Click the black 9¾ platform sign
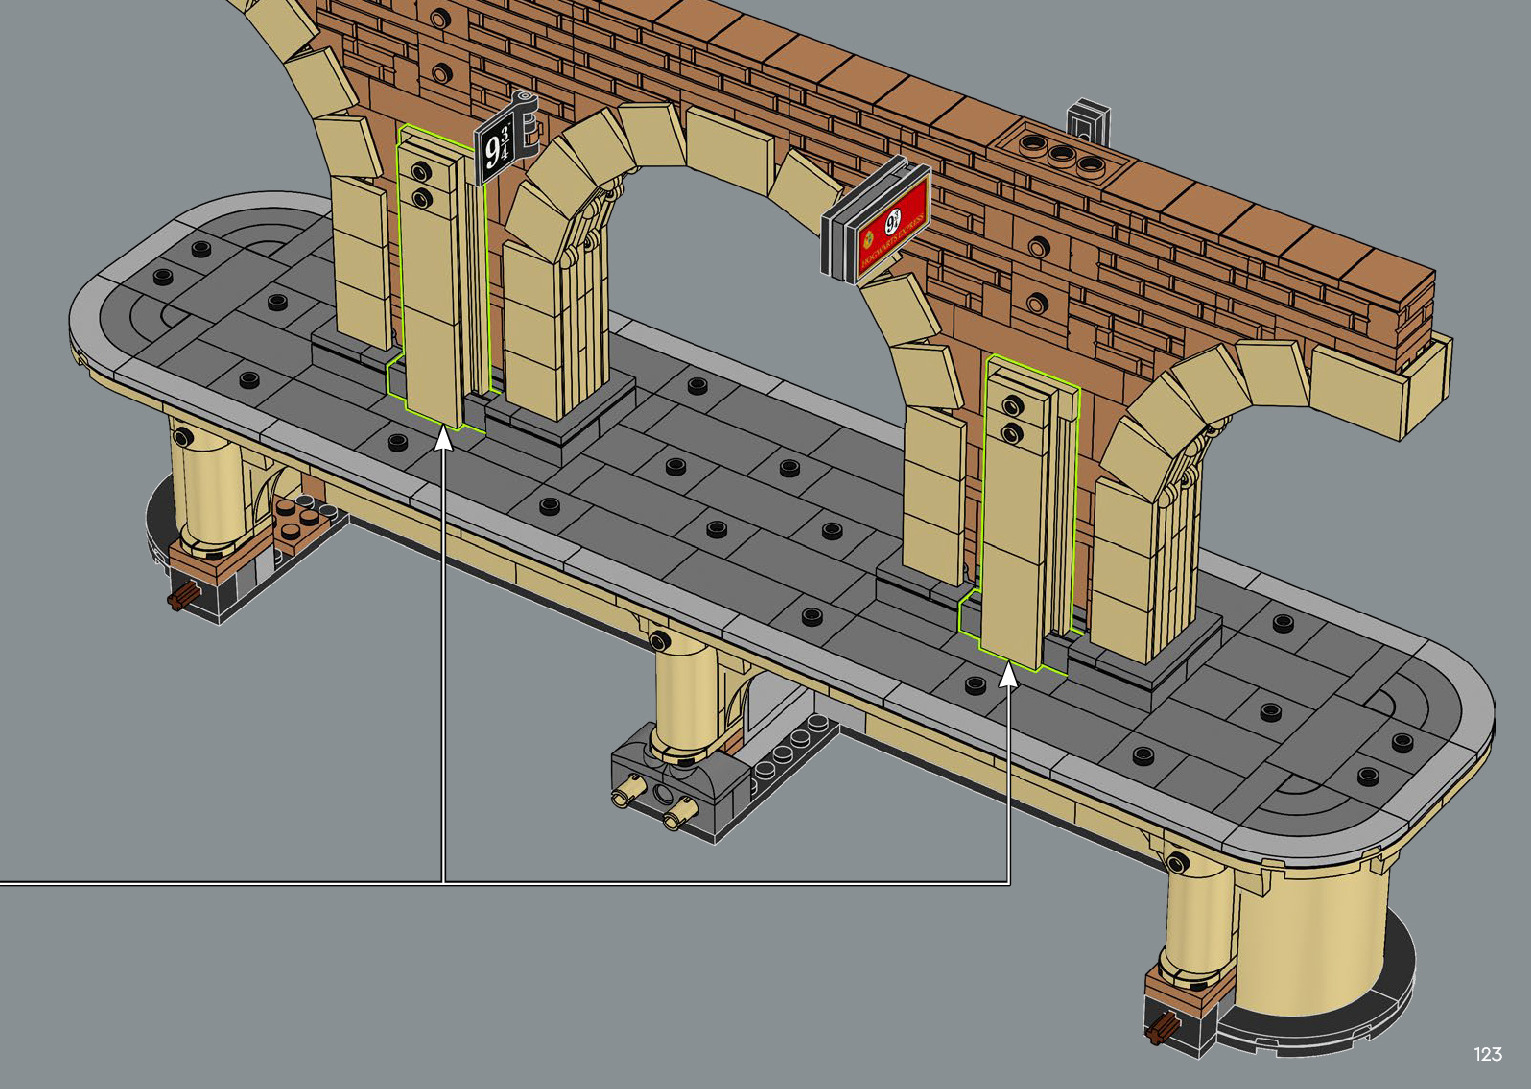1531x1089 pixels. (x=494, y=151)
